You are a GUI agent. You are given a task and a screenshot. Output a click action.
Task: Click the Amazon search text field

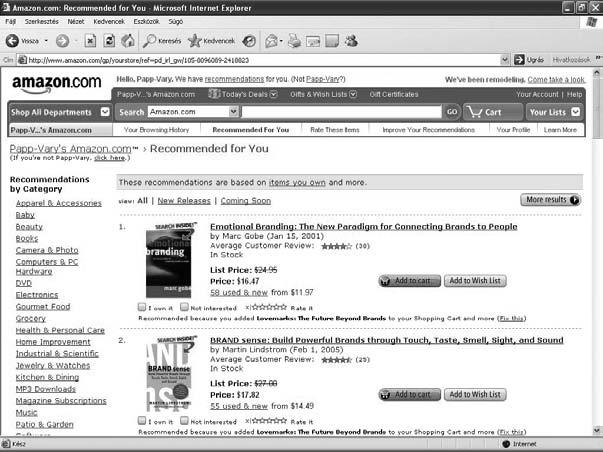coord(341,112)
